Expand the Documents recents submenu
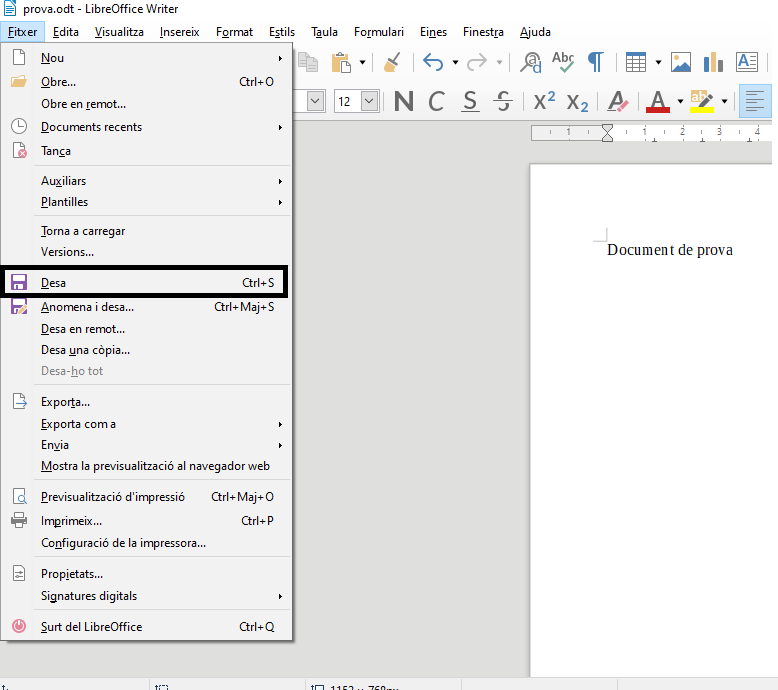This screenshot has height=690, width=778. click(x=147, y=127)
